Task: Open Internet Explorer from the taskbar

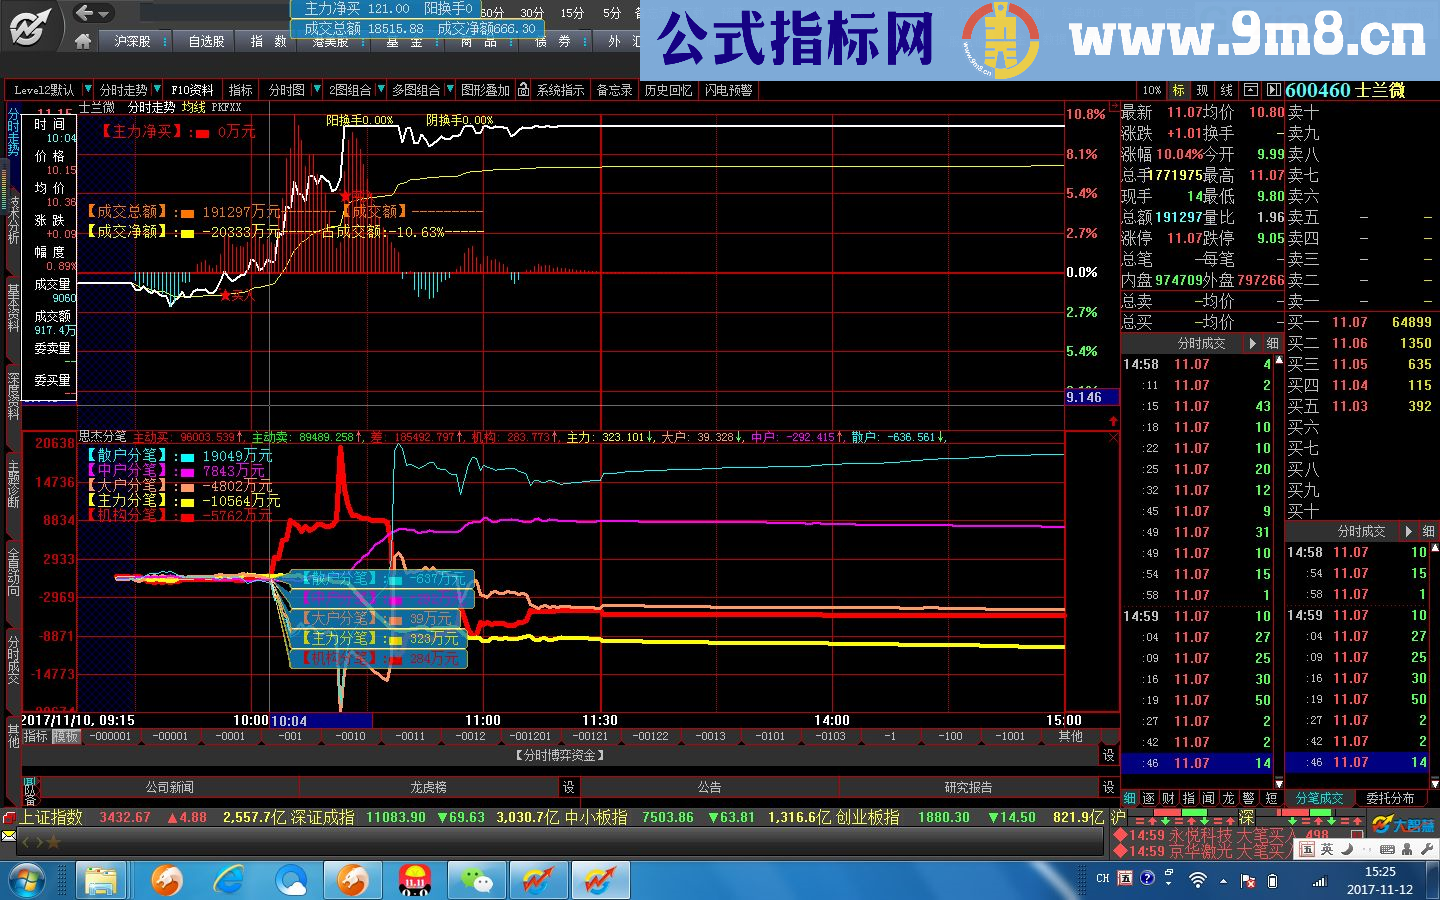Action: (230, 881)
